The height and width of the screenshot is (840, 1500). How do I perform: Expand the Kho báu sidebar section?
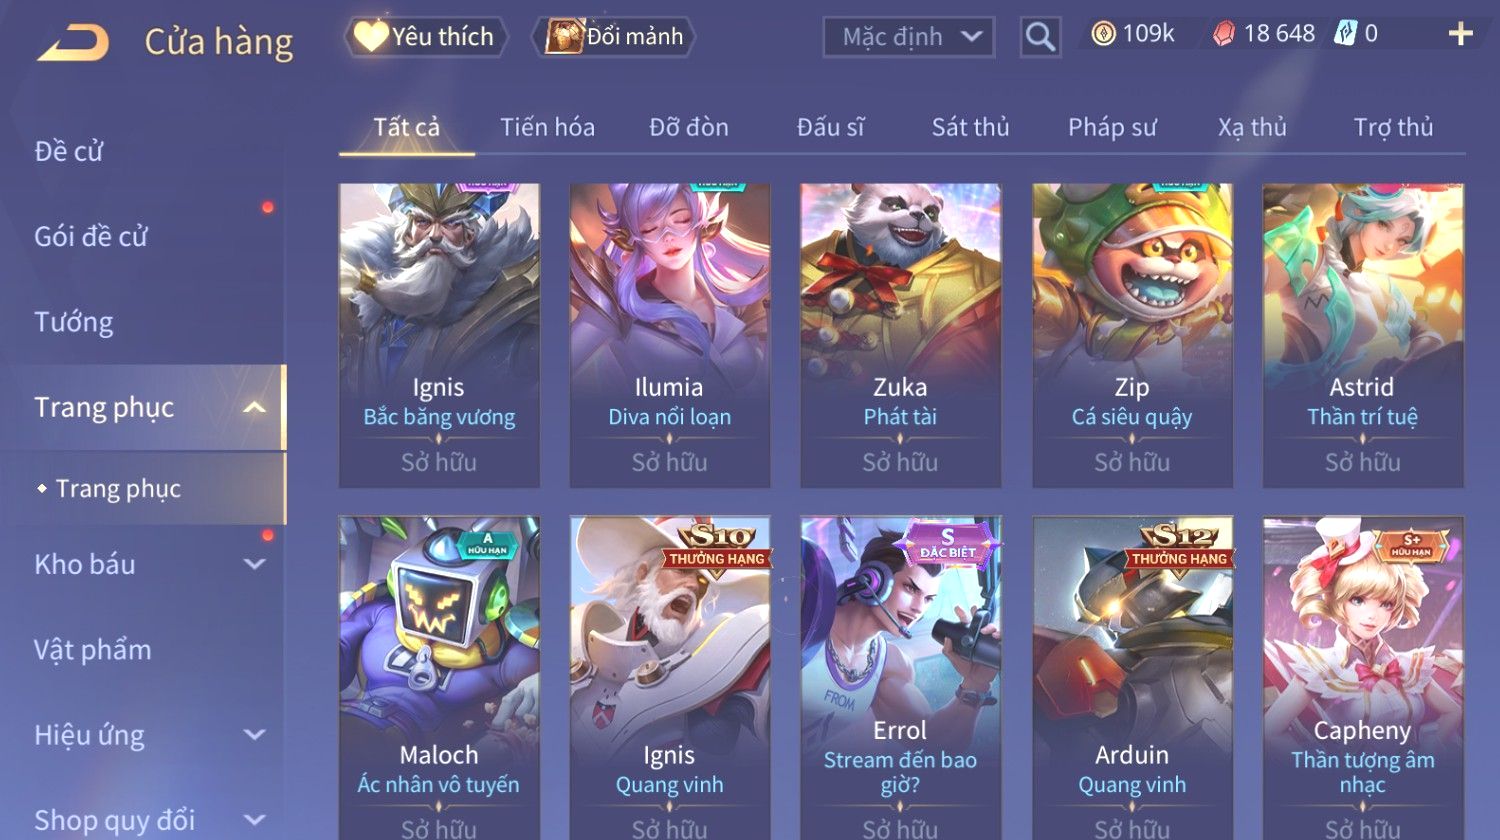coord(255,564)
